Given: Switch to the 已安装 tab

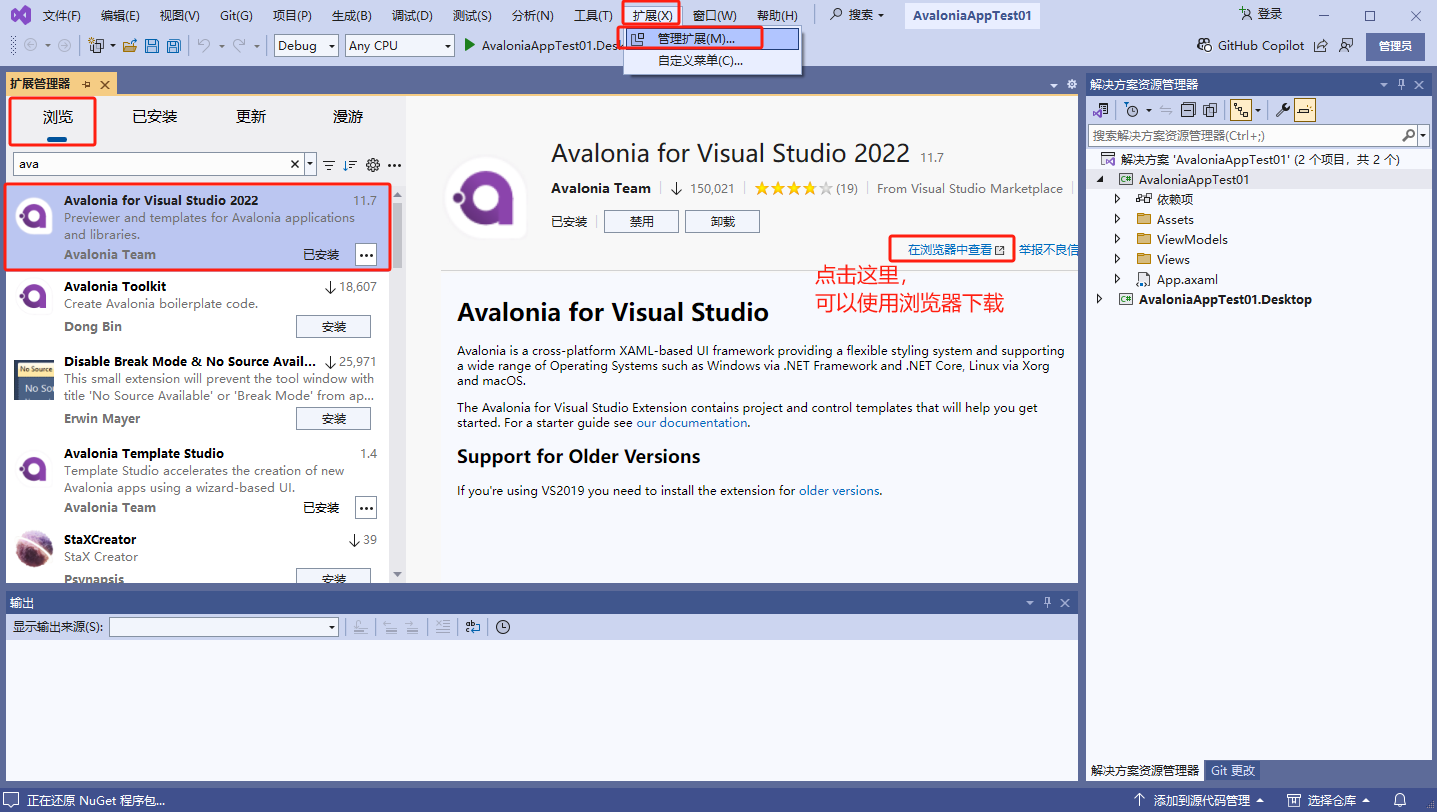Looking at the screenshot, I should click(x=155, y=117).
